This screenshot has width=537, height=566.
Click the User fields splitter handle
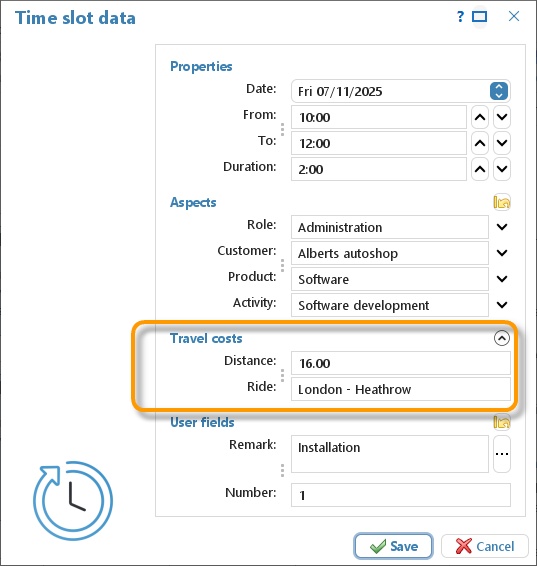tap(282, 470)
